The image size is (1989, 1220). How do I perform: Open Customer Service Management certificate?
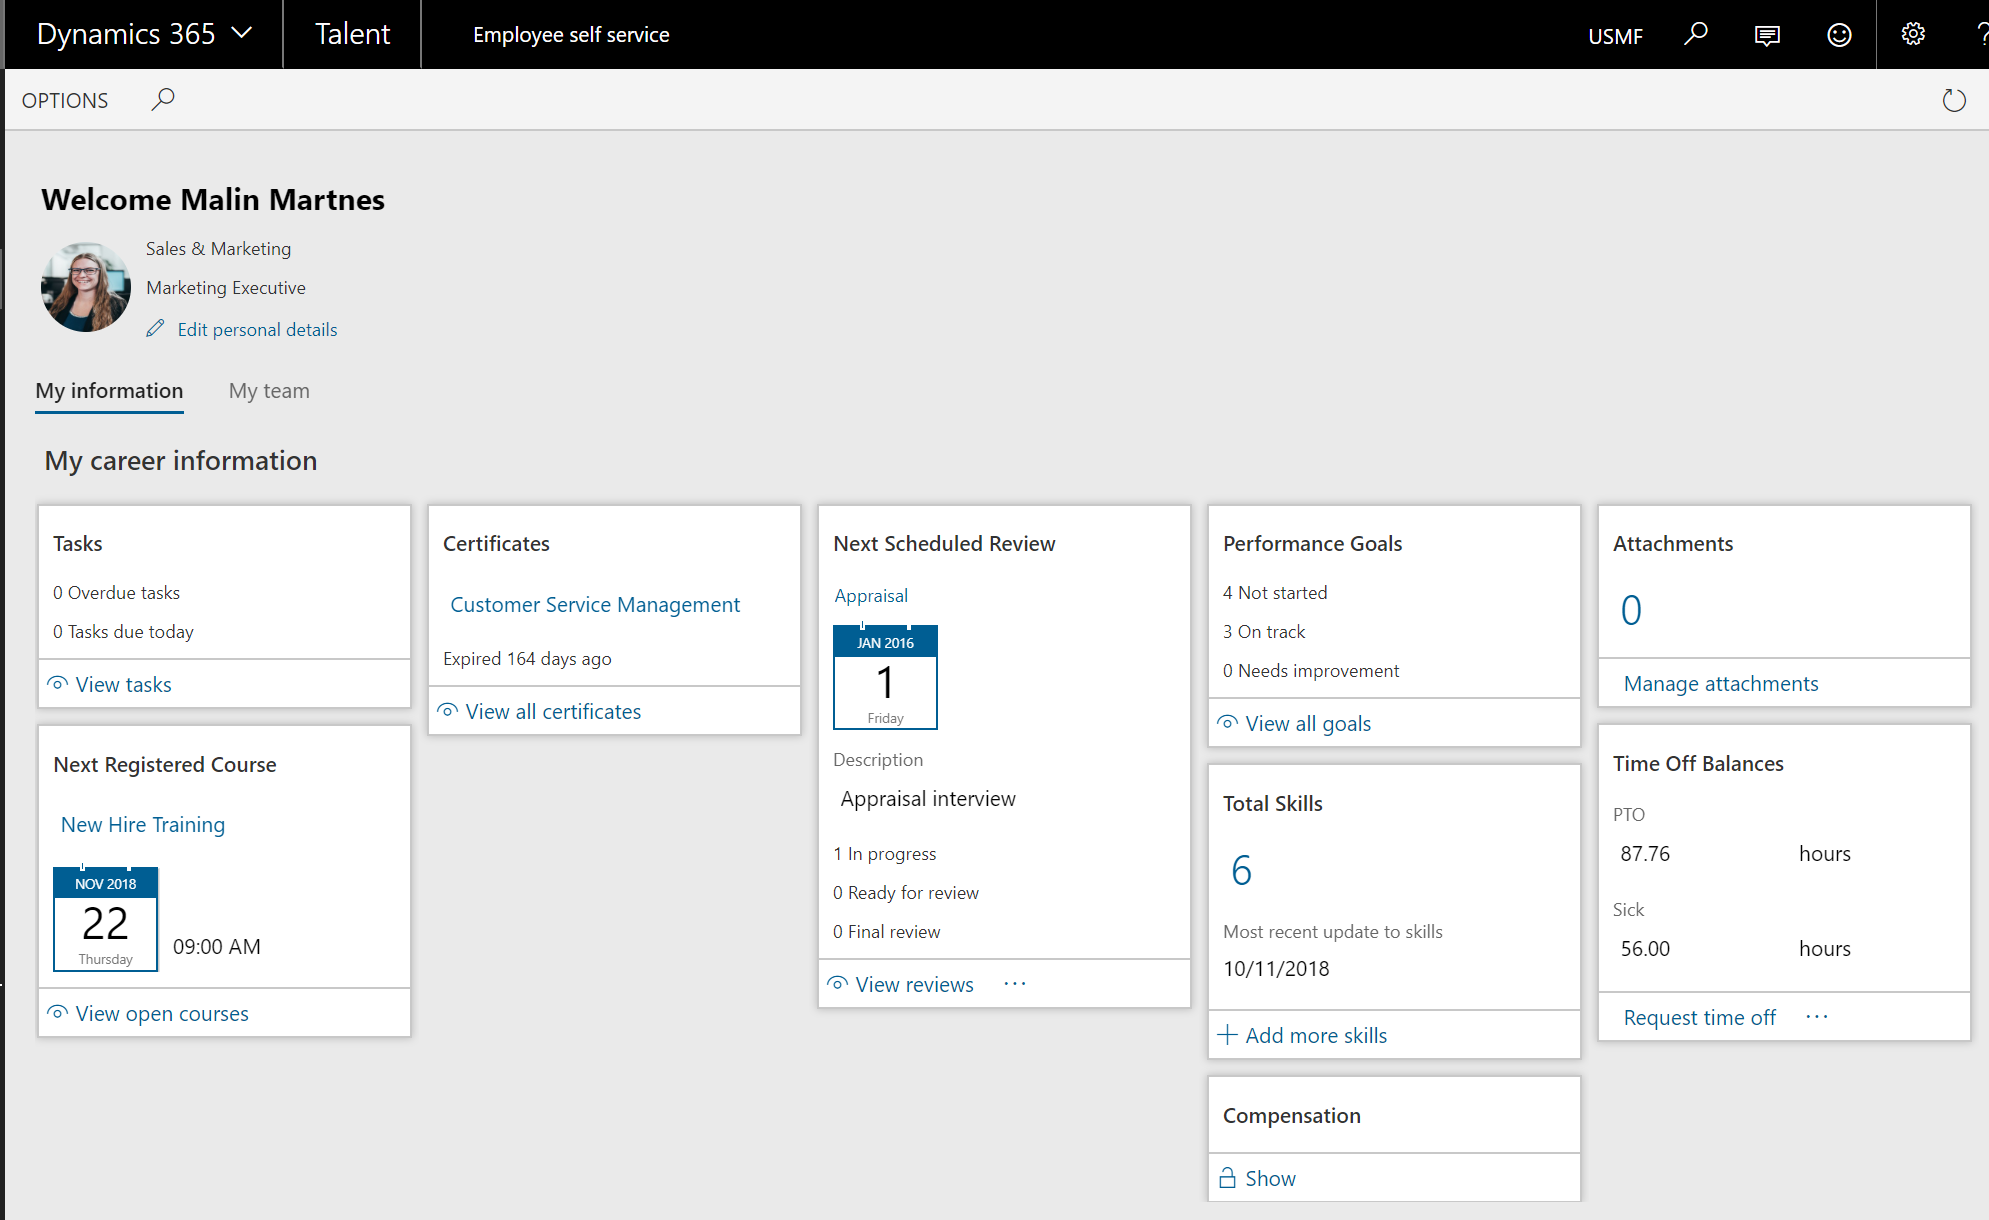pyautogui.click(x=595, y=605)
